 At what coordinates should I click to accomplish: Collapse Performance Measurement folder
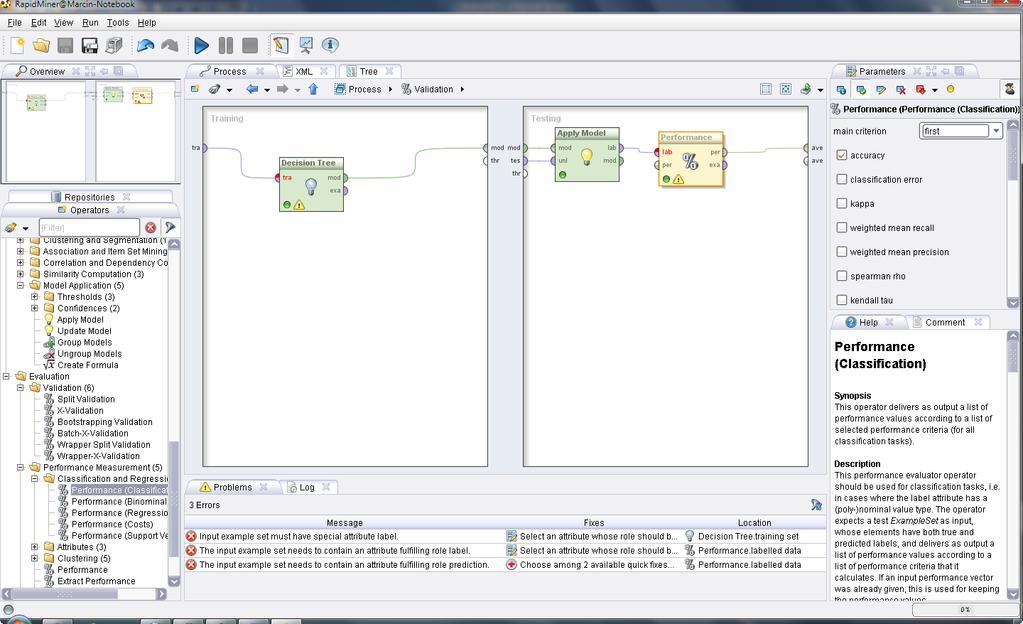click(x=20, y=467)
